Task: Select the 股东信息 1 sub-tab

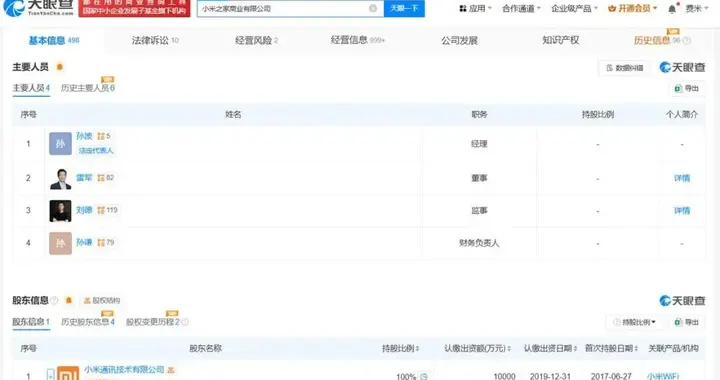Action: (31, 322)
